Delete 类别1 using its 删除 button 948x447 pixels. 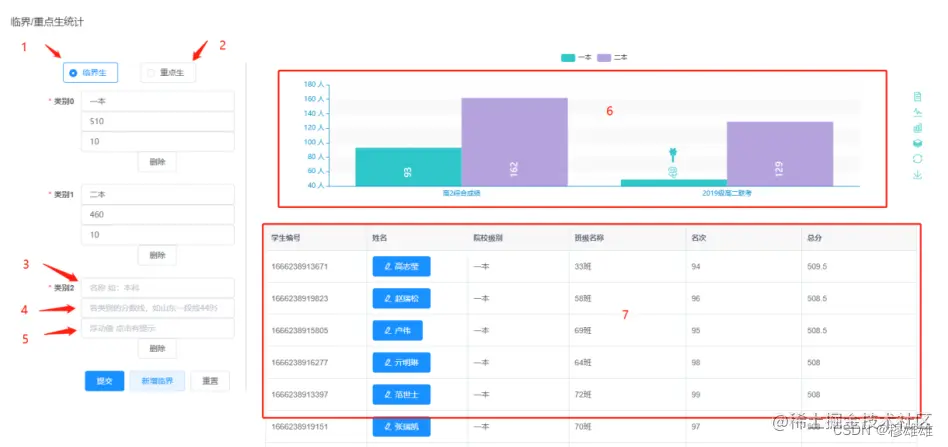[157, 255]
